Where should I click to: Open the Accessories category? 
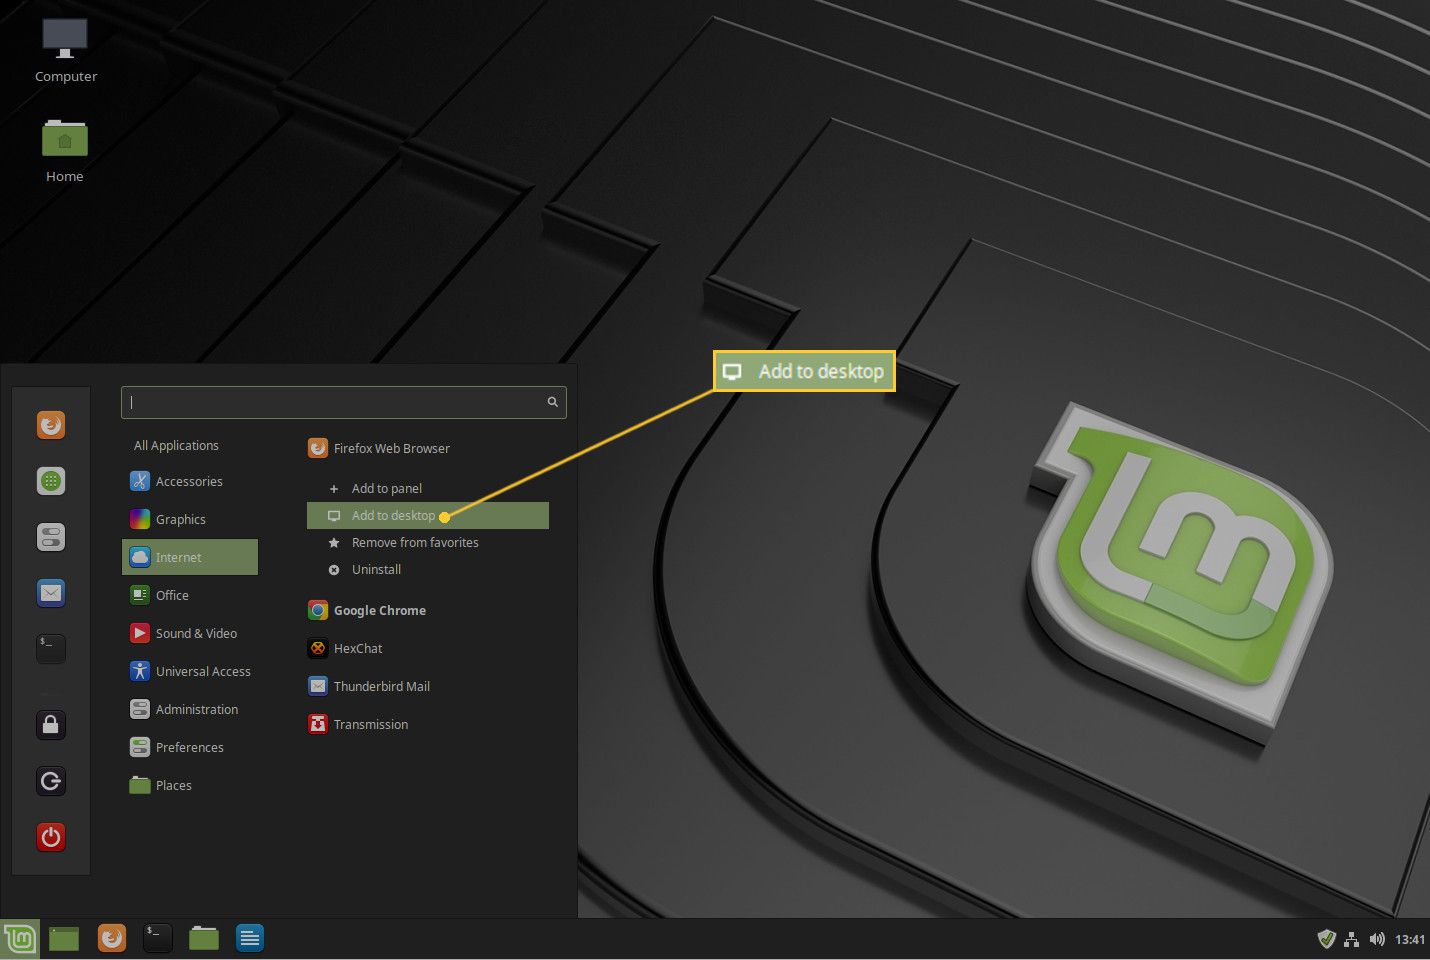coord(190,481)
